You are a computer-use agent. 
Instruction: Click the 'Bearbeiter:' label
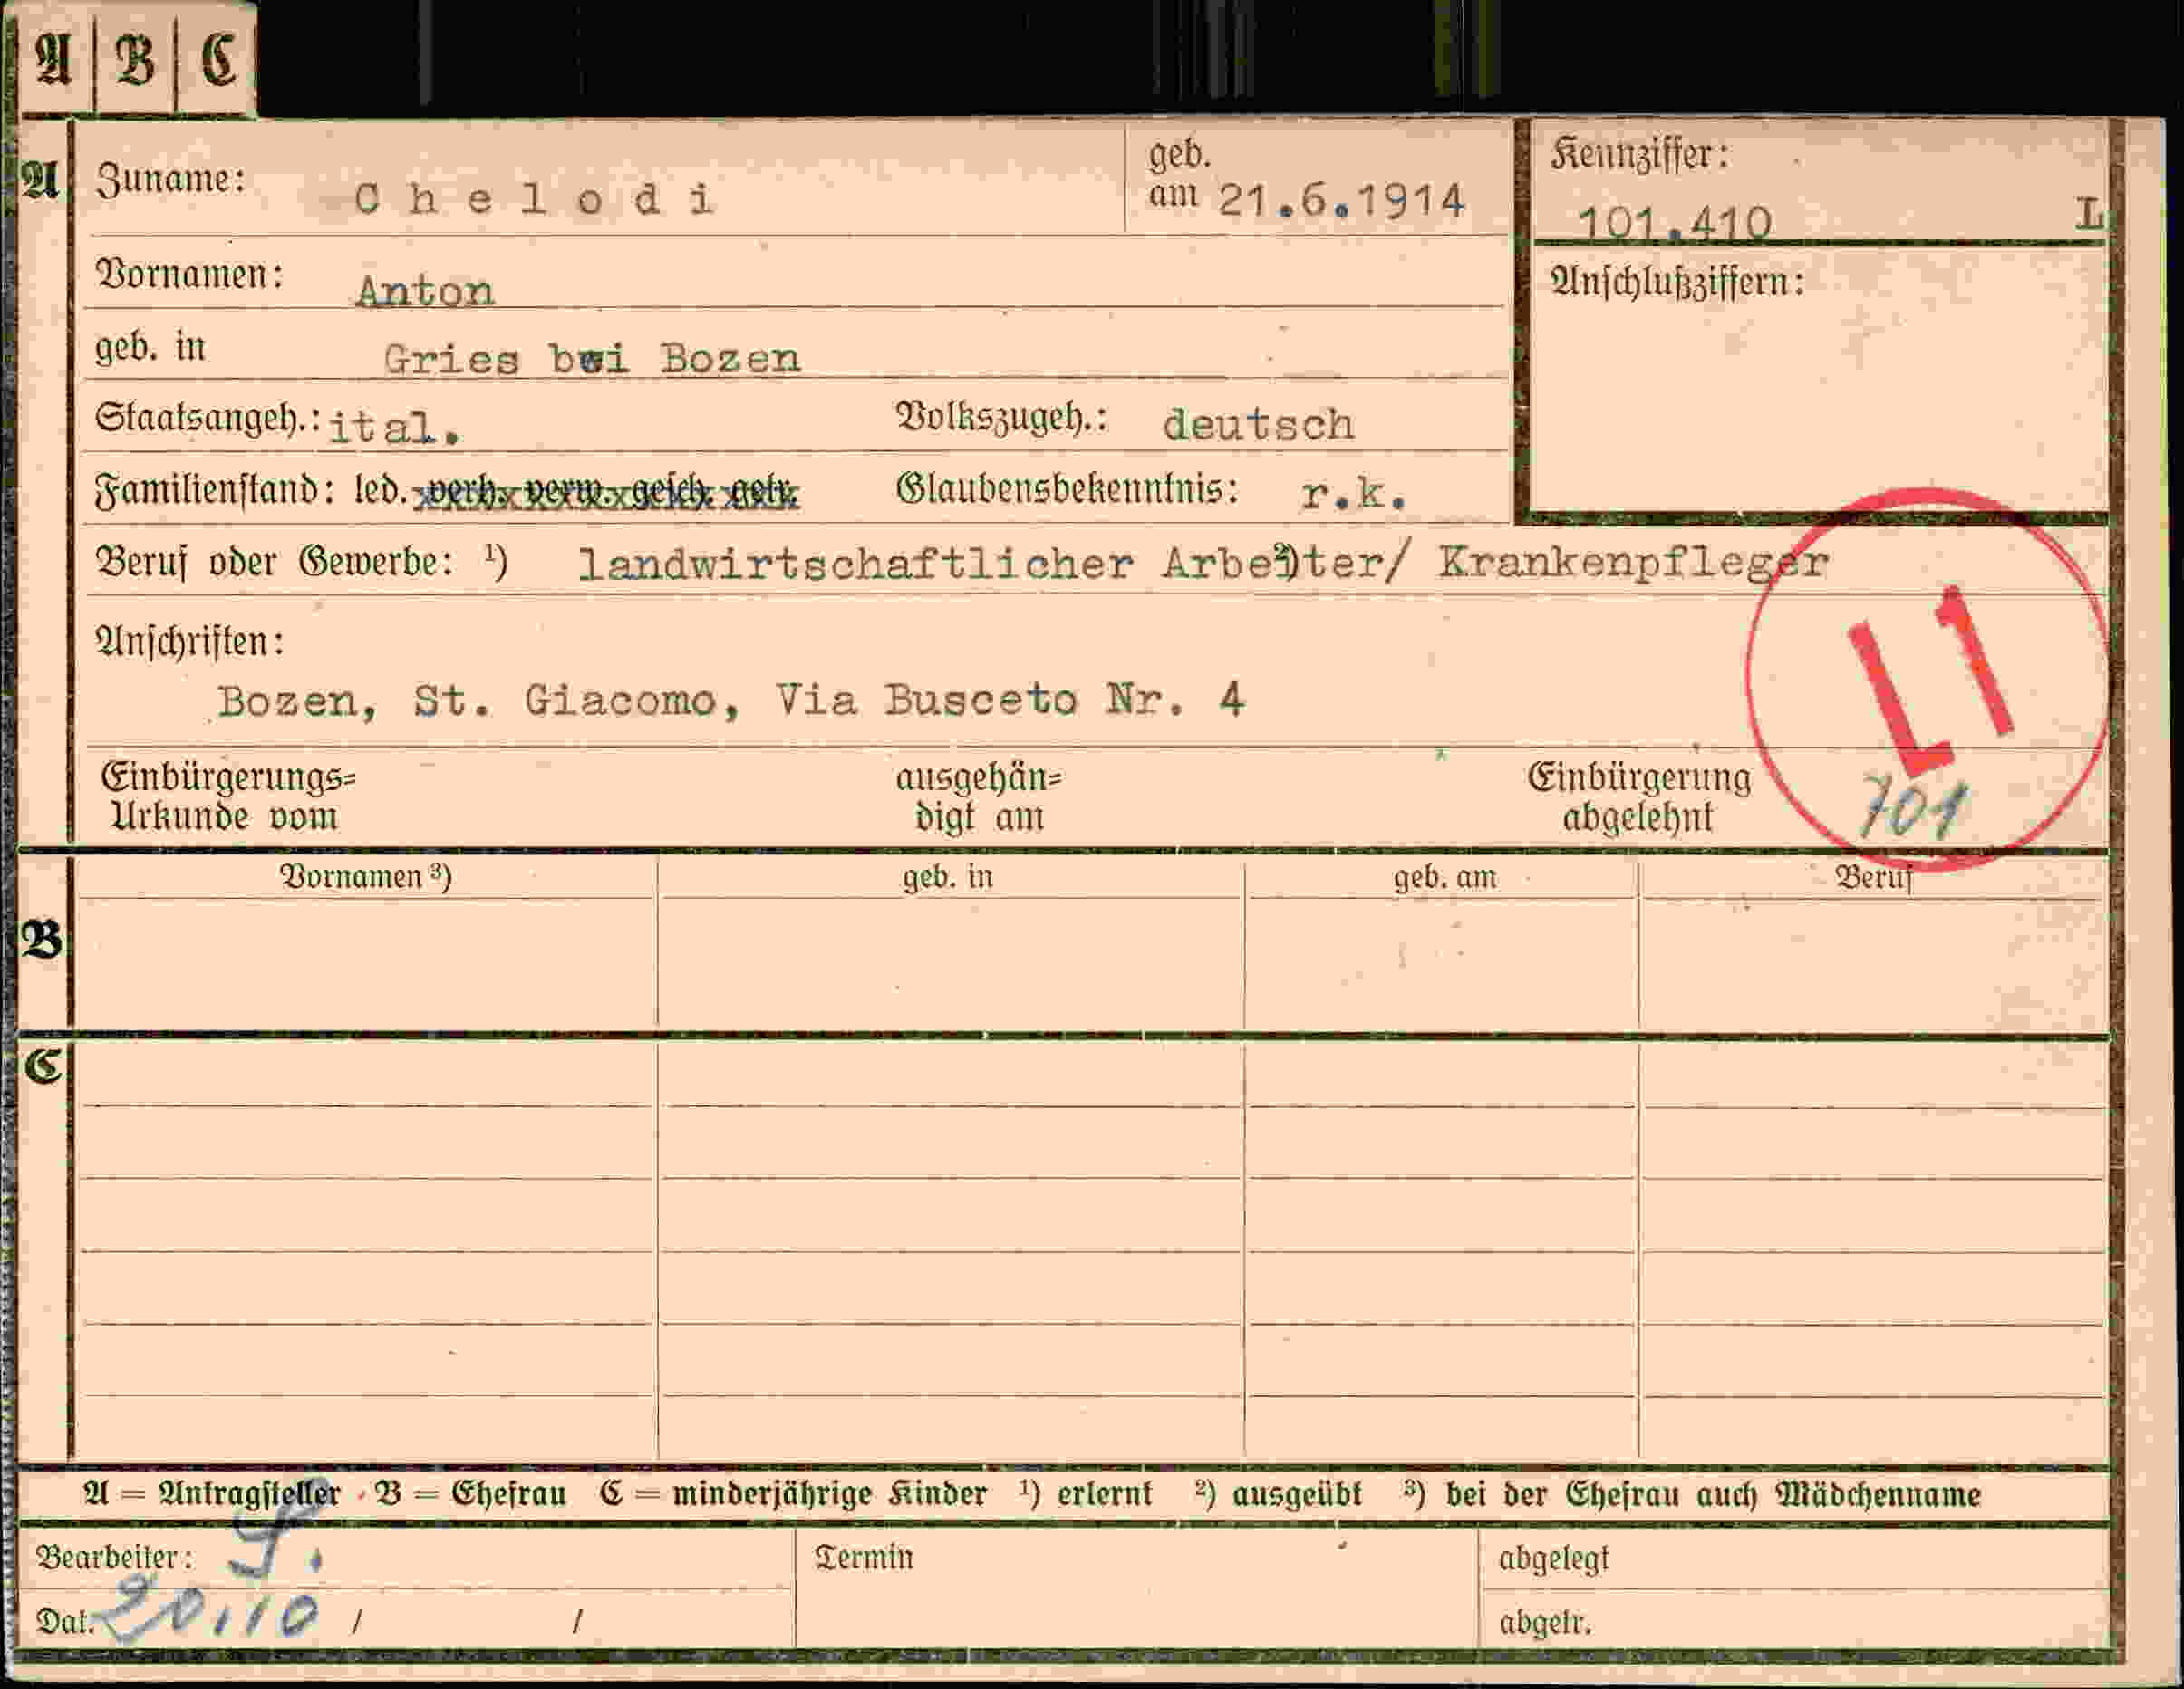(114, 1557)
